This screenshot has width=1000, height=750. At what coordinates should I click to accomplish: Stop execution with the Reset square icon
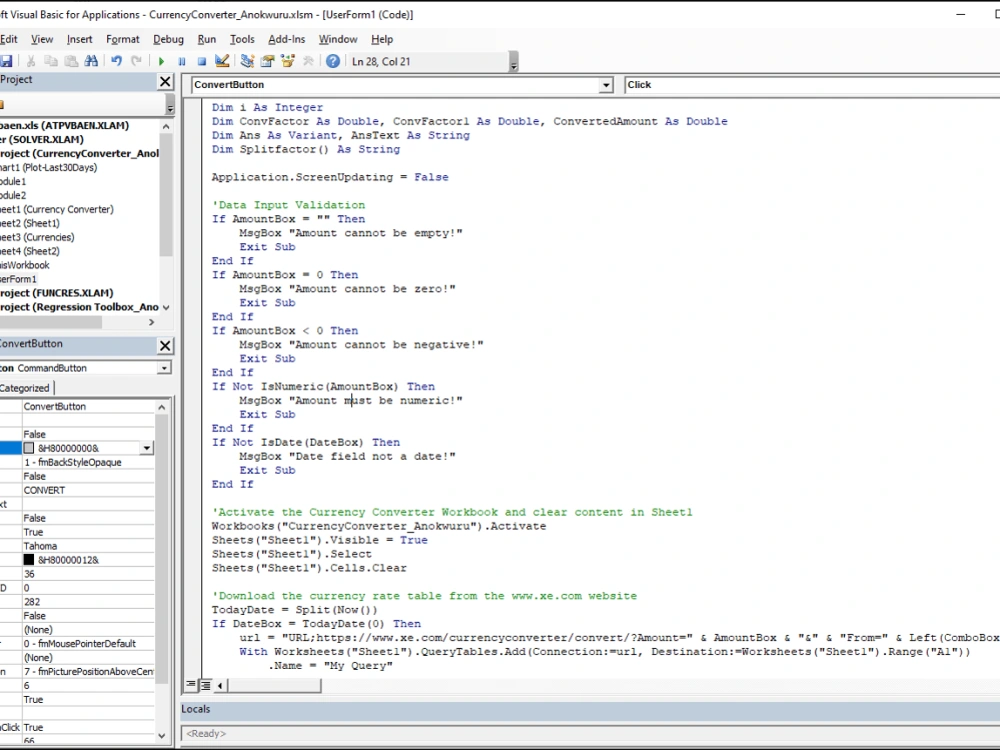coord(201,61)
